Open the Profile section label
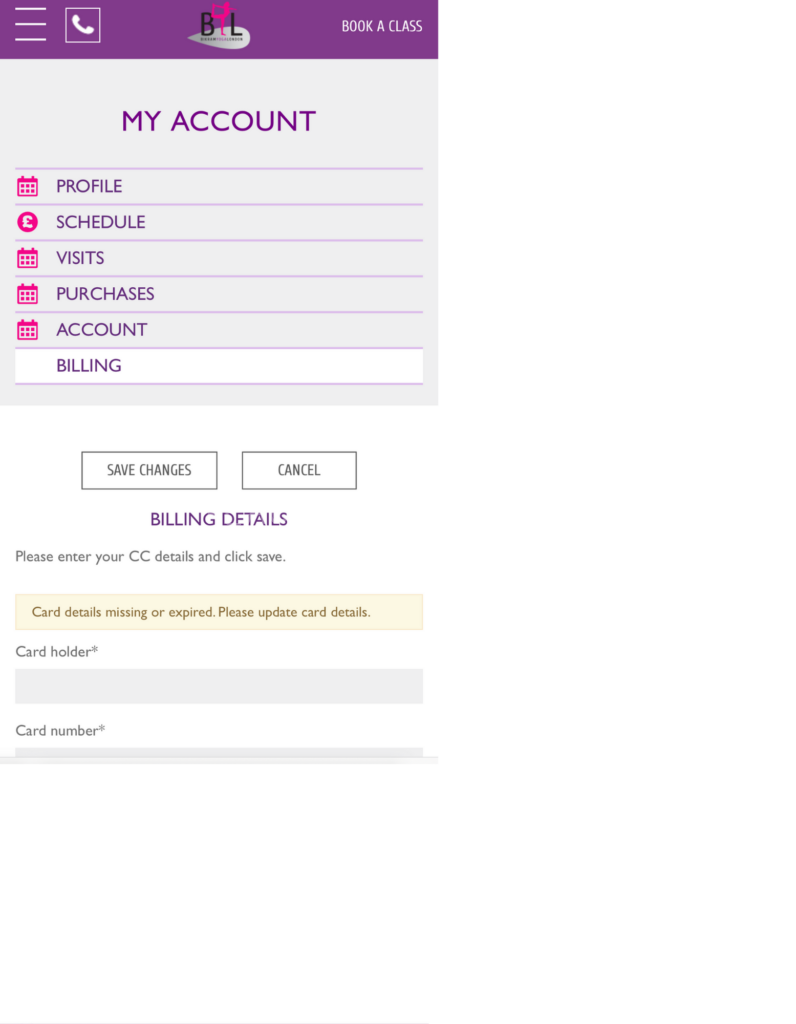This screenshot has height=1024, width=796. point(89,187)
